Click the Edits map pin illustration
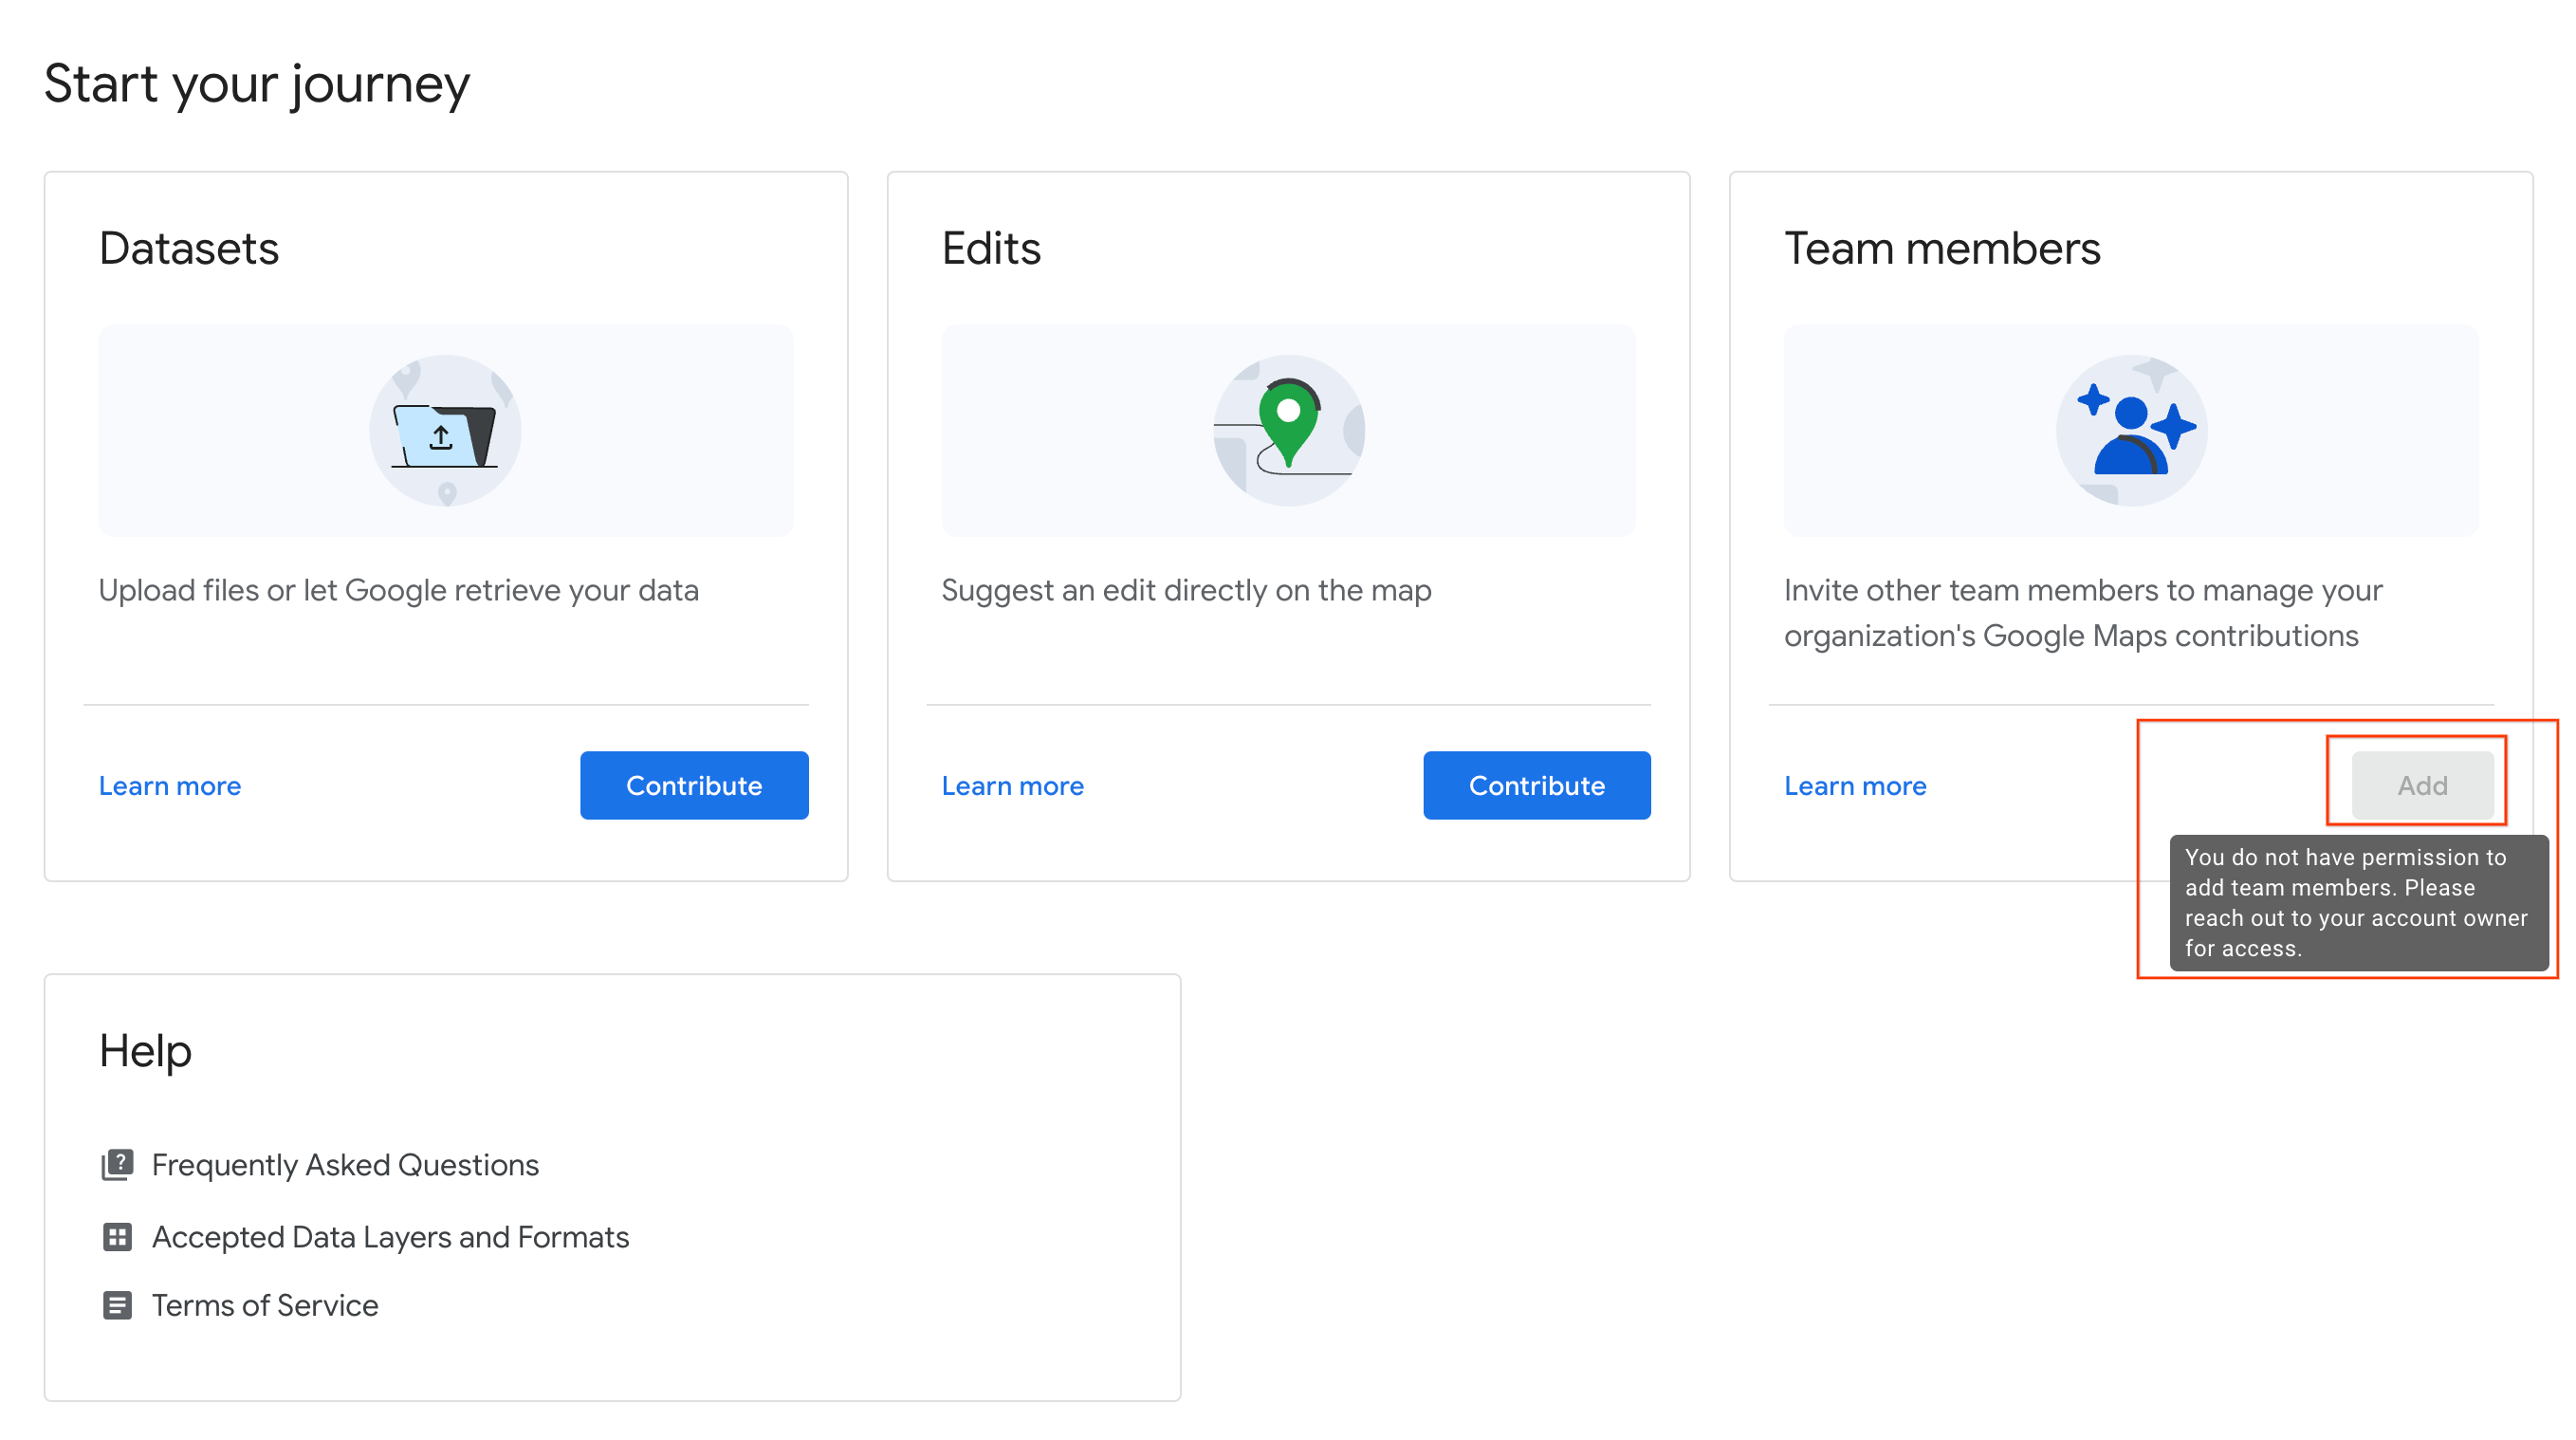 1288,430
